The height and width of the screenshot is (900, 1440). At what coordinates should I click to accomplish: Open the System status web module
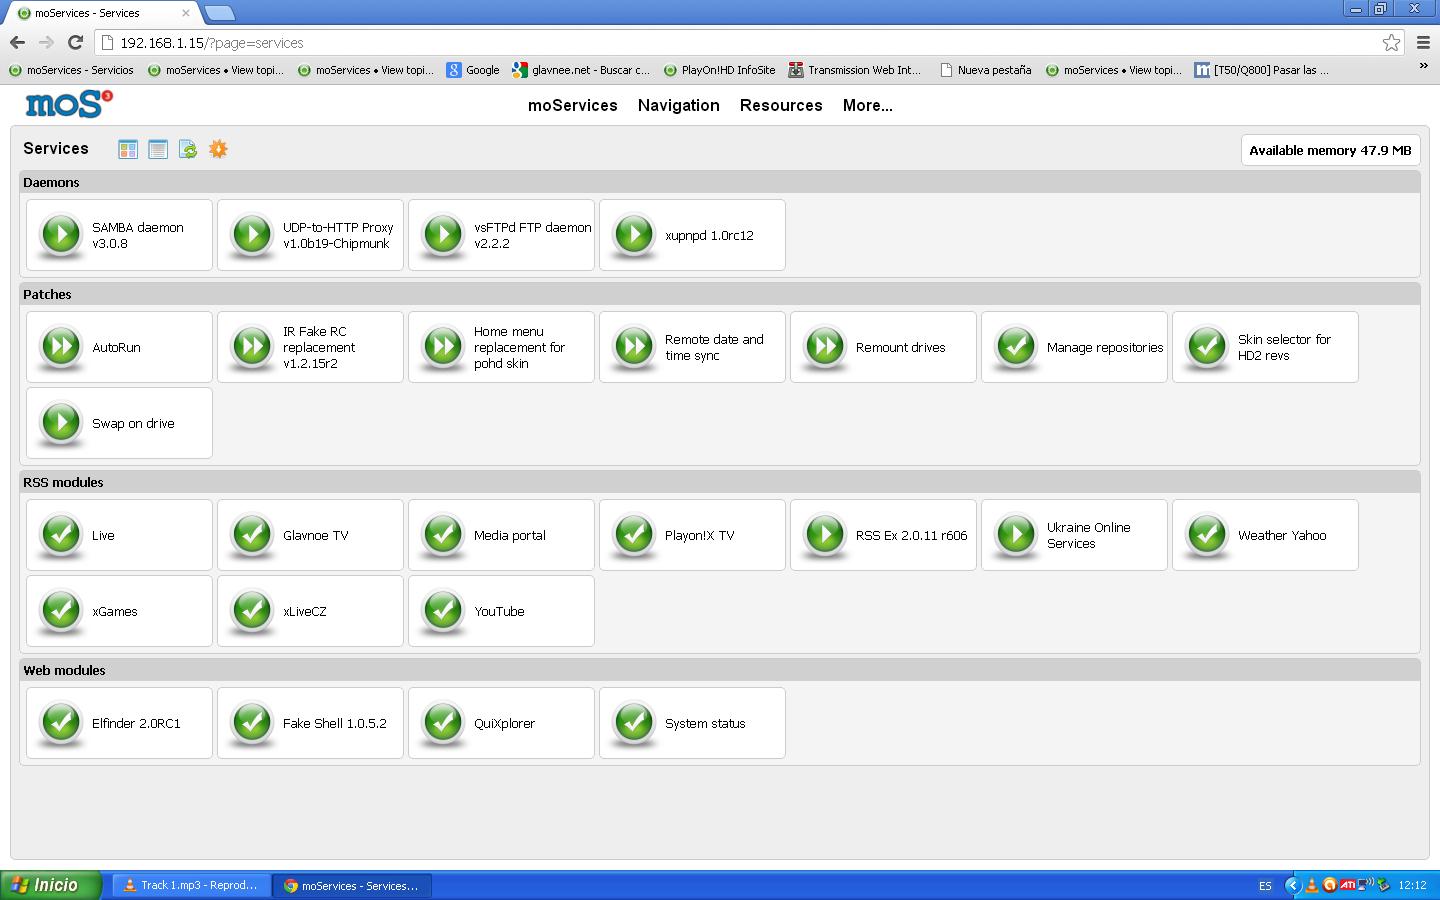[x=692, y=723]
